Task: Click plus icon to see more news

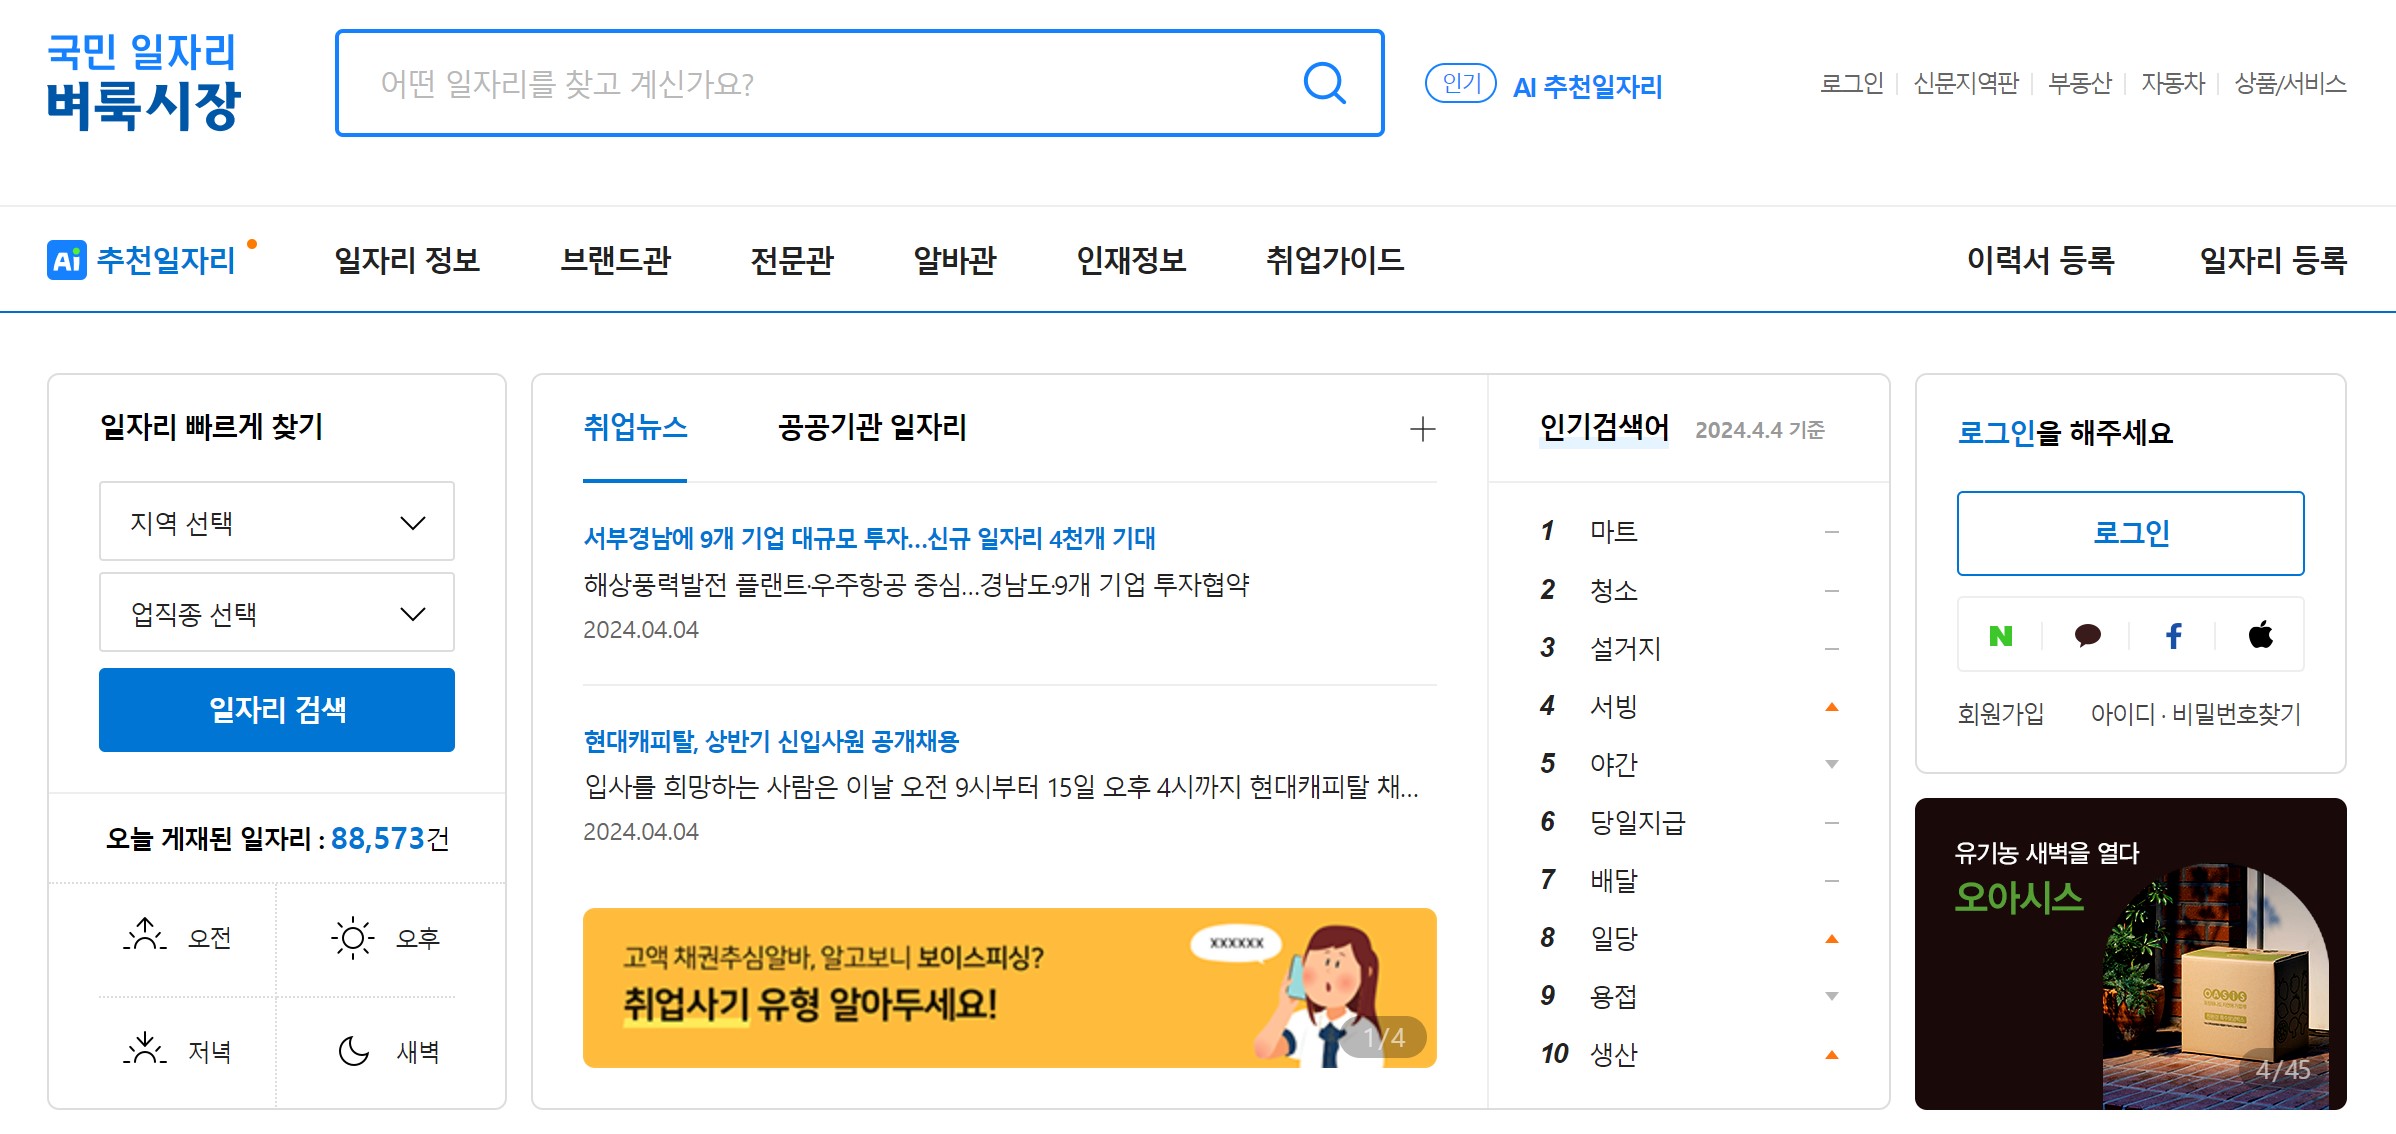Action: point(1422,430)
